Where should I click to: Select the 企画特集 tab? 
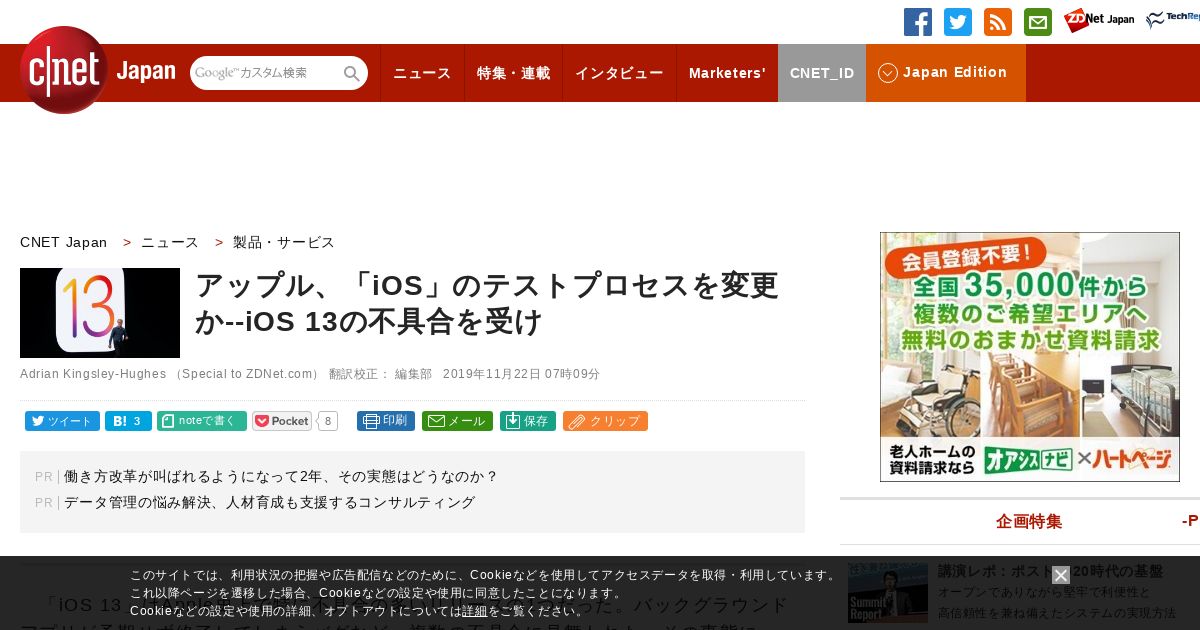[x=1029, y=521]
